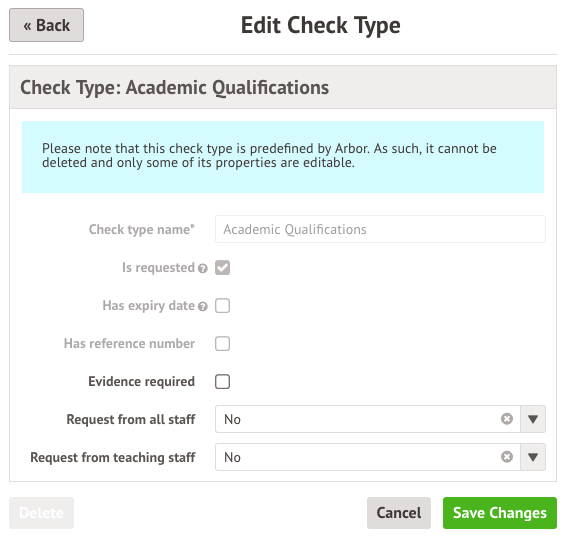Click the Is requested help icon
Image resolution: width=565 pixels, height=537 pixels.
point(203,268)
